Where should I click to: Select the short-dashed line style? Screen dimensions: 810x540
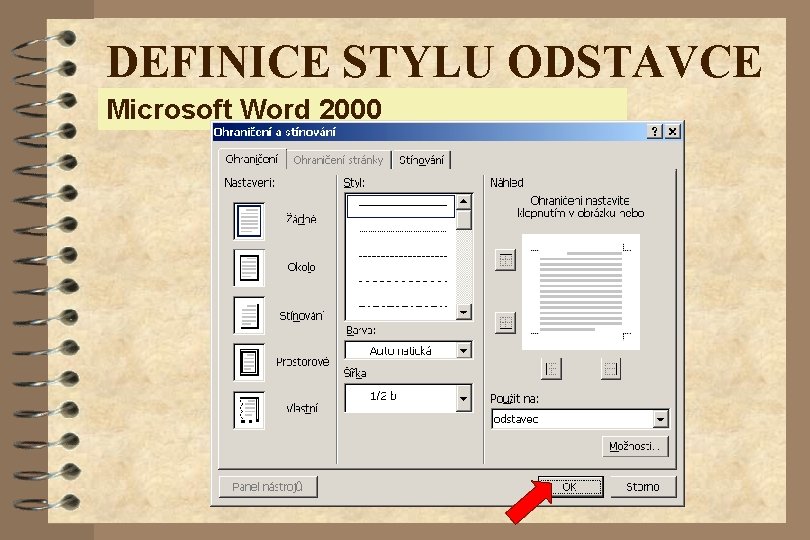pyautogui.click(x=402, y=256)
